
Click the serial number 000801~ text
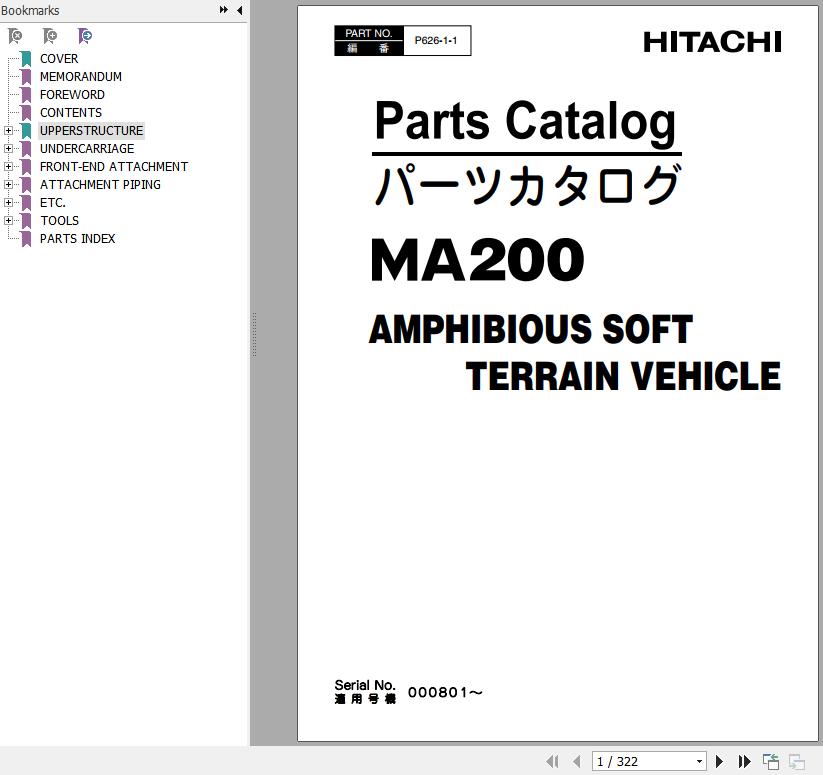tap(445, 693)
